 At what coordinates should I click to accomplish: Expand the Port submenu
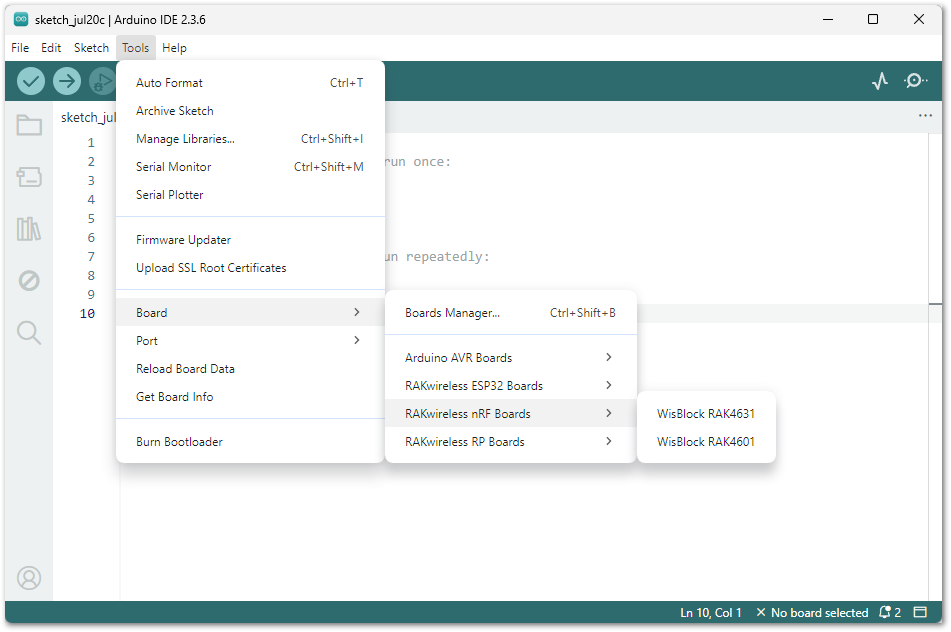click(x=249, y=341)
